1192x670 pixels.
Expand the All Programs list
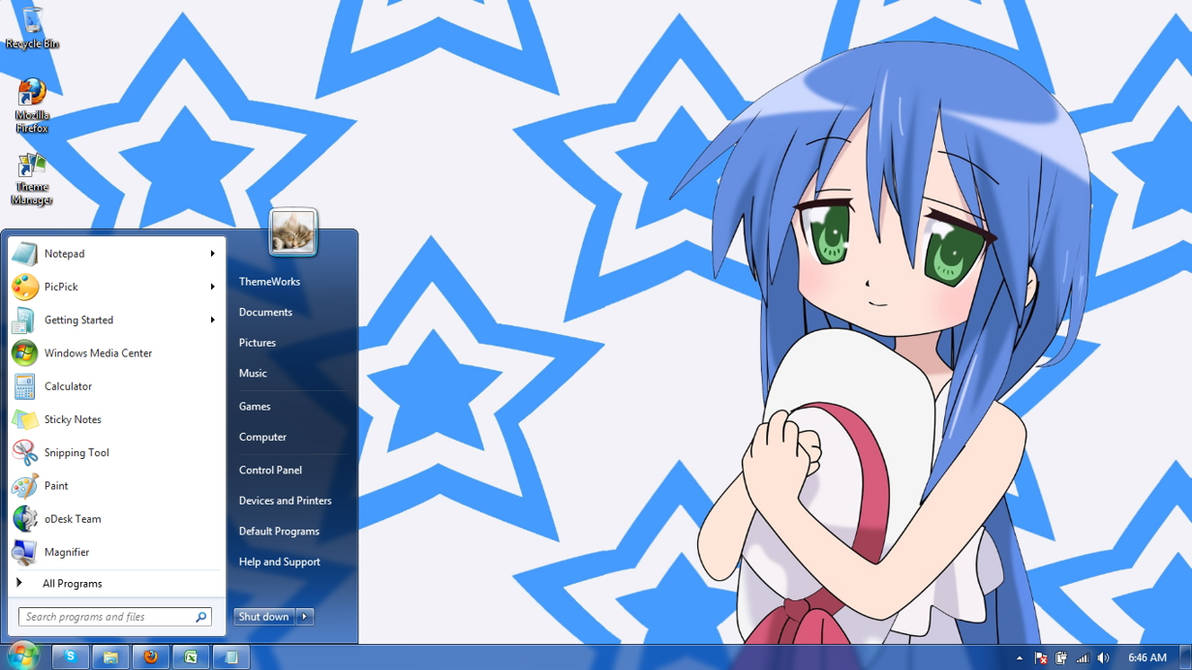72,583
